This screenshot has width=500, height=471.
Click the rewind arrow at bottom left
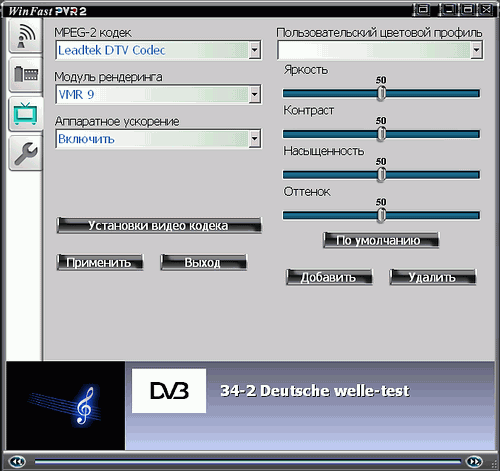(17, 461)
